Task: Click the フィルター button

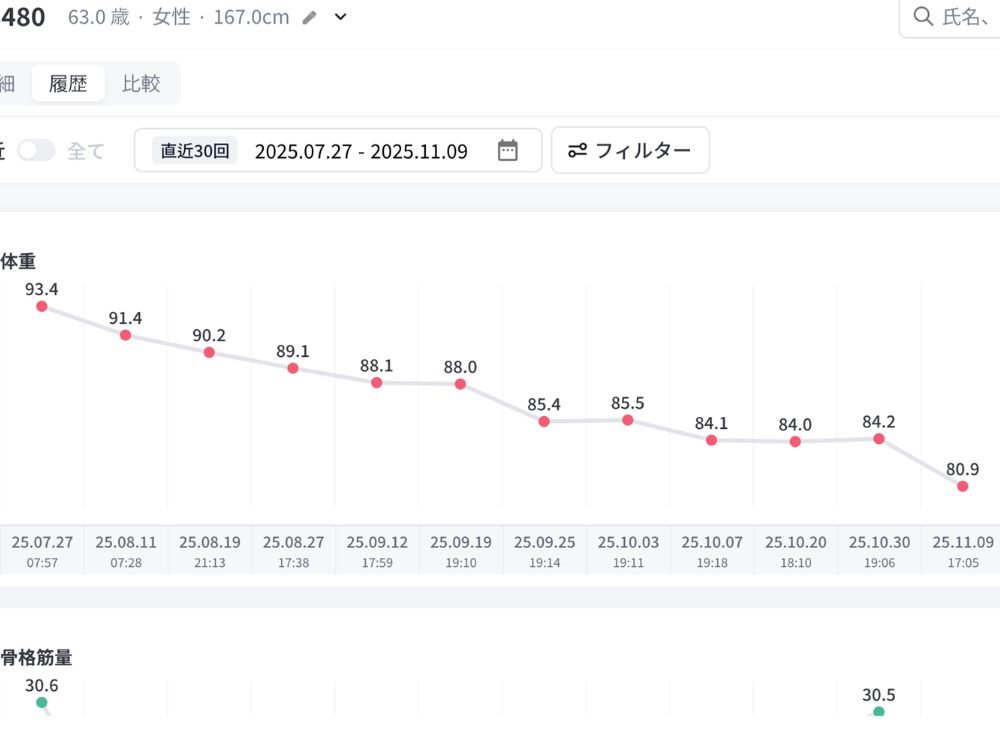Action: 630,150
